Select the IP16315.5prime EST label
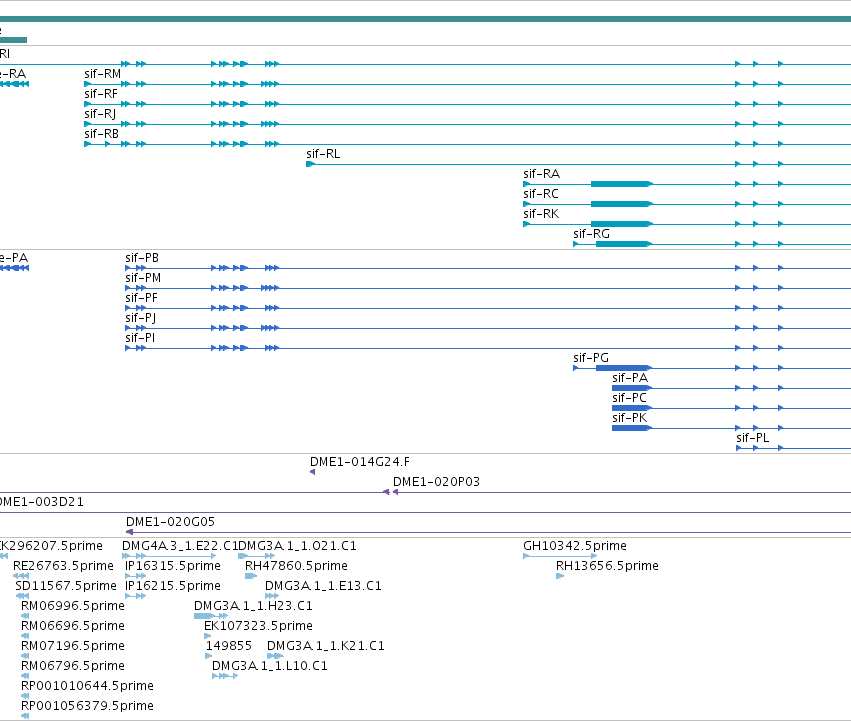This screenshot has height=721, width=851. [173, 566]
